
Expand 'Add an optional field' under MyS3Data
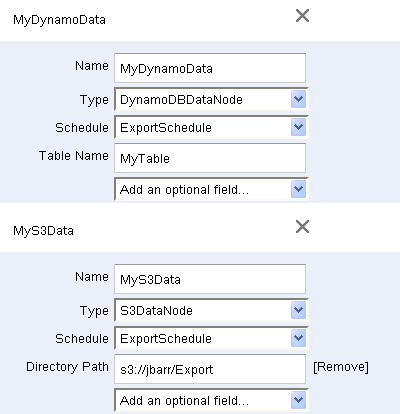click(x=211, y=400)
